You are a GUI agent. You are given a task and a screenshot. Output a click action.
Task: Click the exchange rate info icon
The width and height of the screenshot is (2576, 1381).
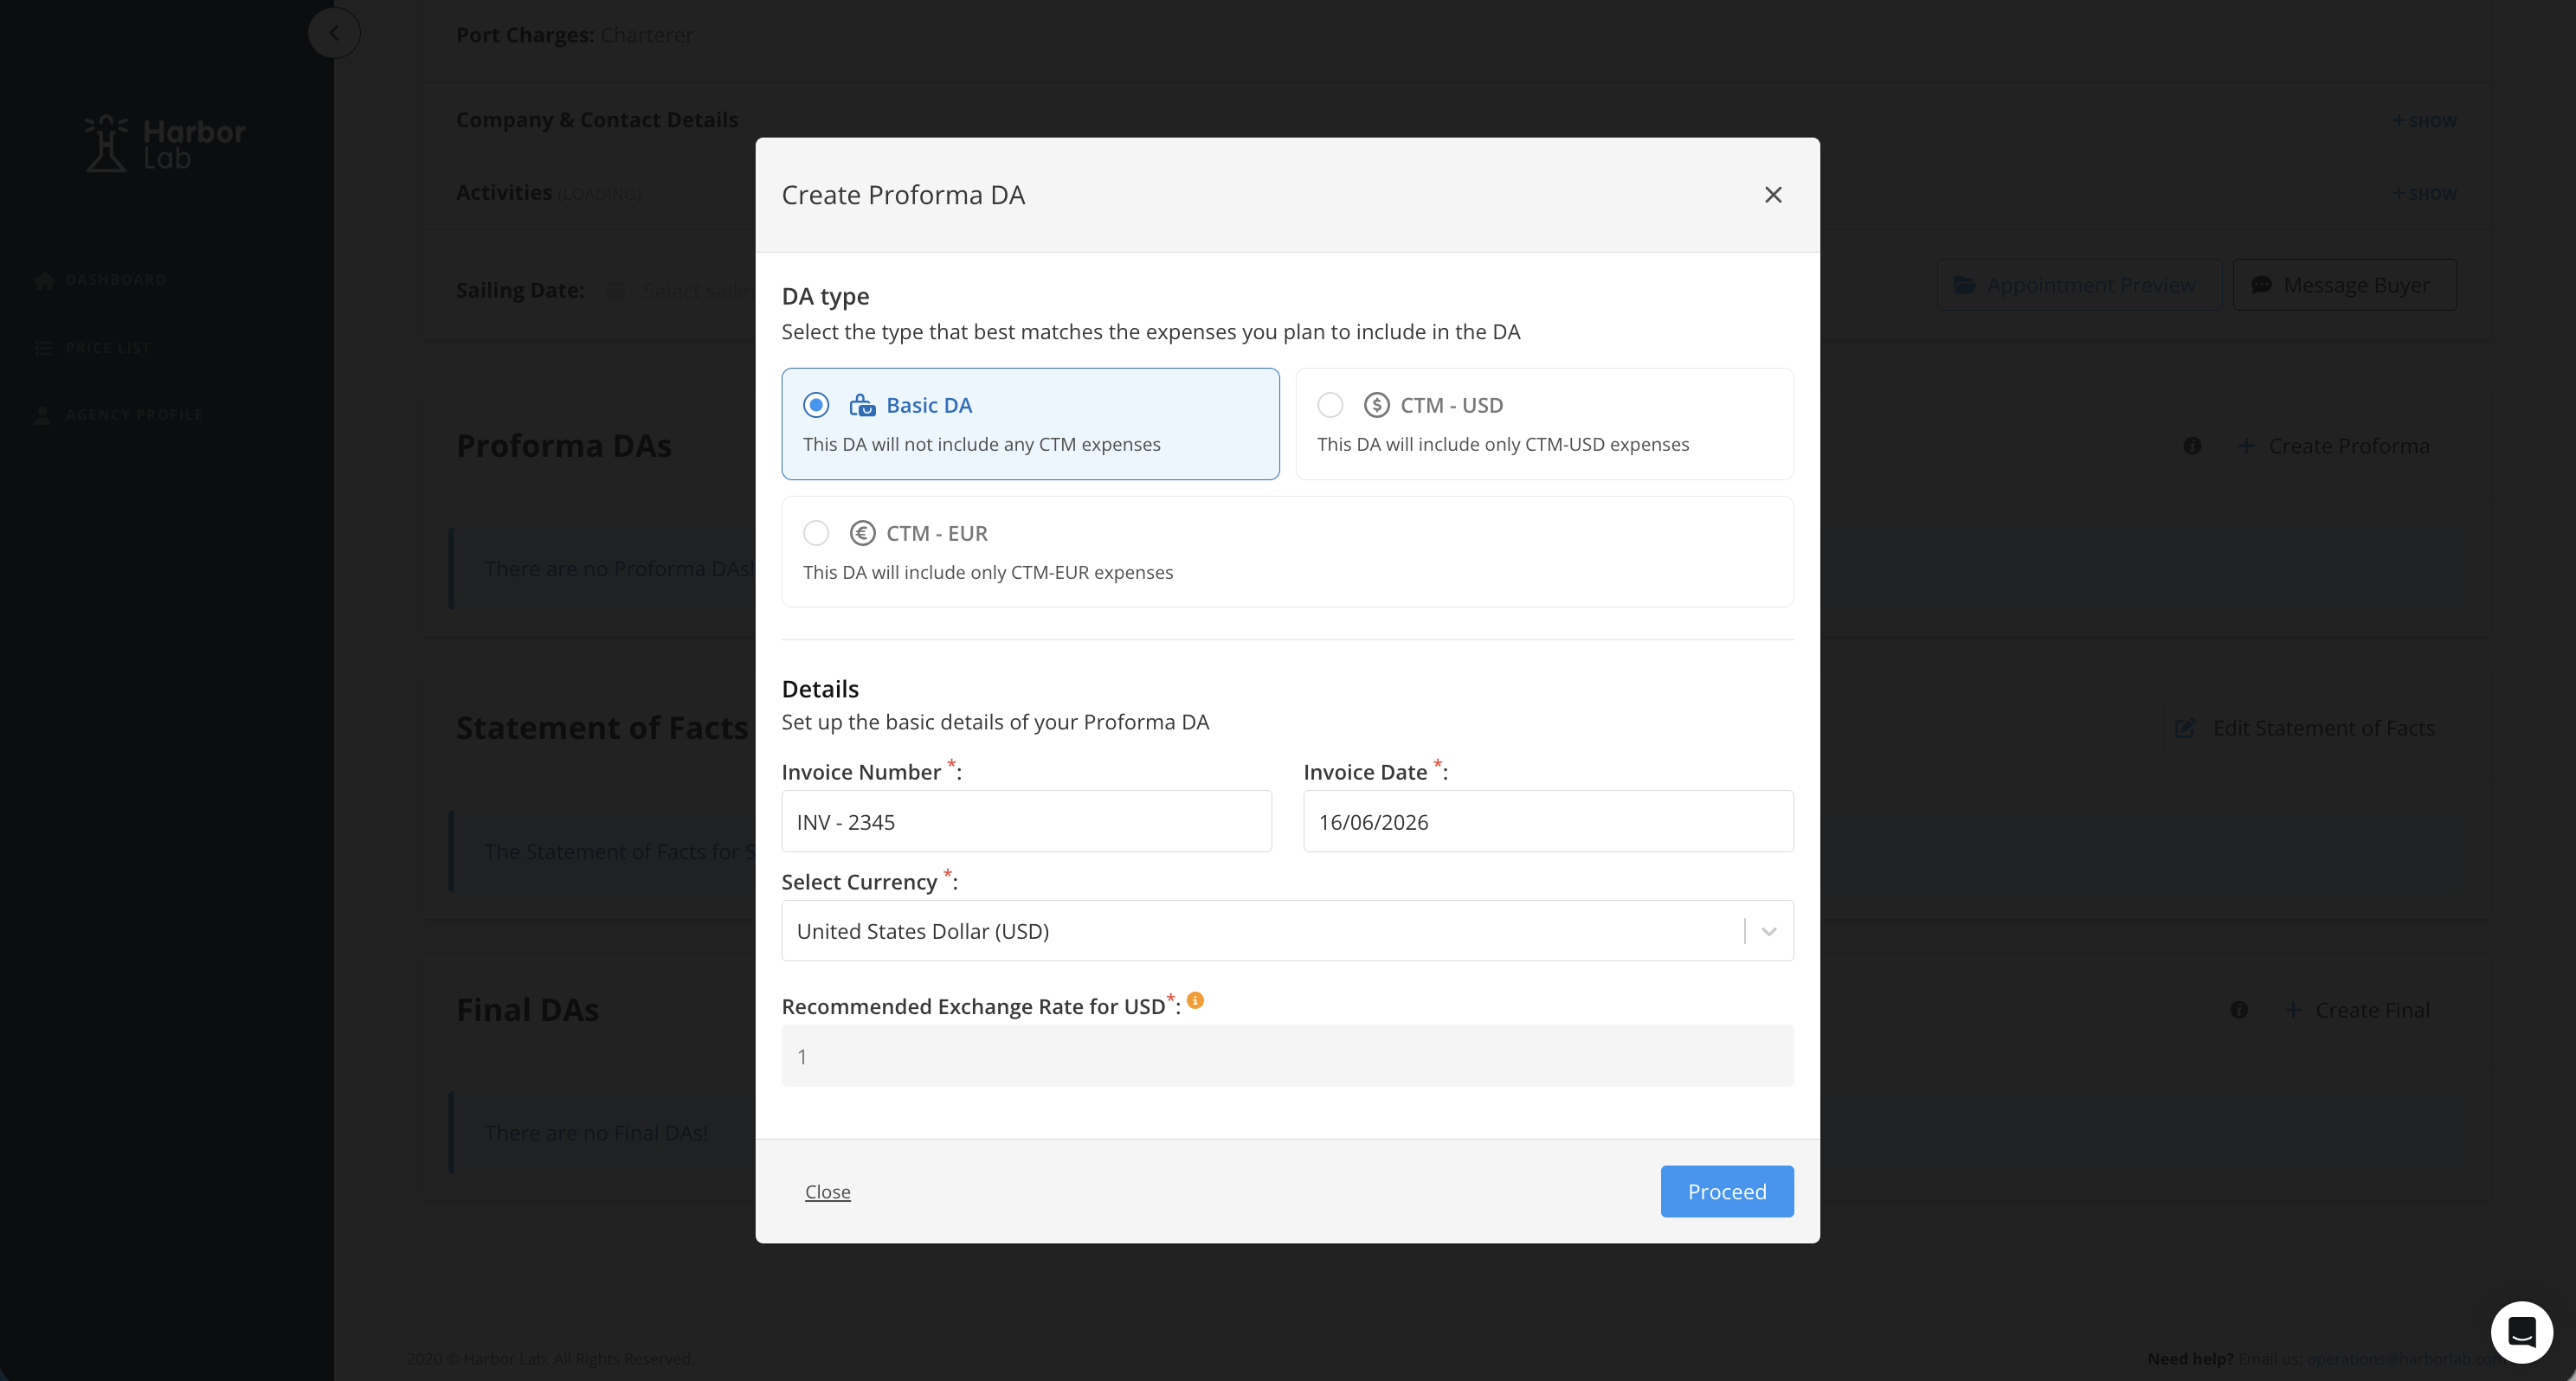click(x=1195, y=1000)
